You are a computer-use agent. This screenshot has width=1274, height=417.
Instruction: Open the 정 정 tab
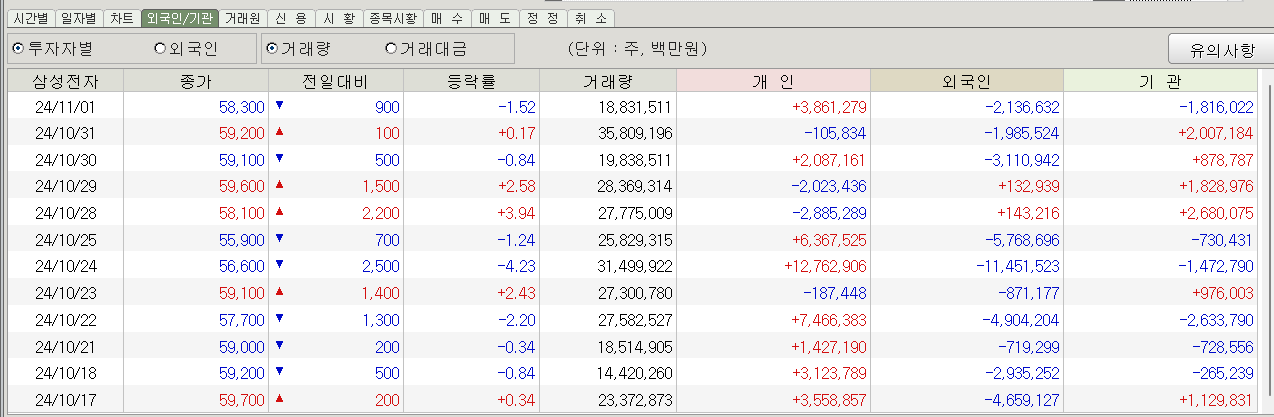pyautogui.click(x=543, y=18)
